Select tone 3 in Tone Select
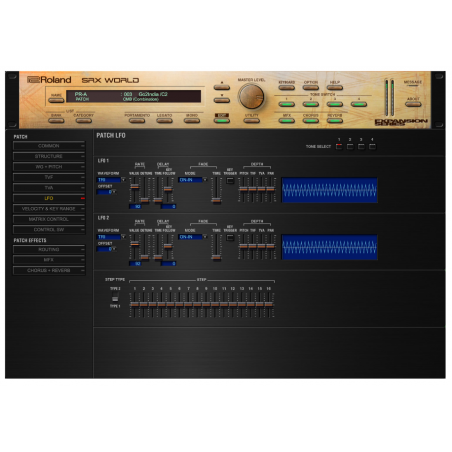452x452 pixels. click(361, 146)
